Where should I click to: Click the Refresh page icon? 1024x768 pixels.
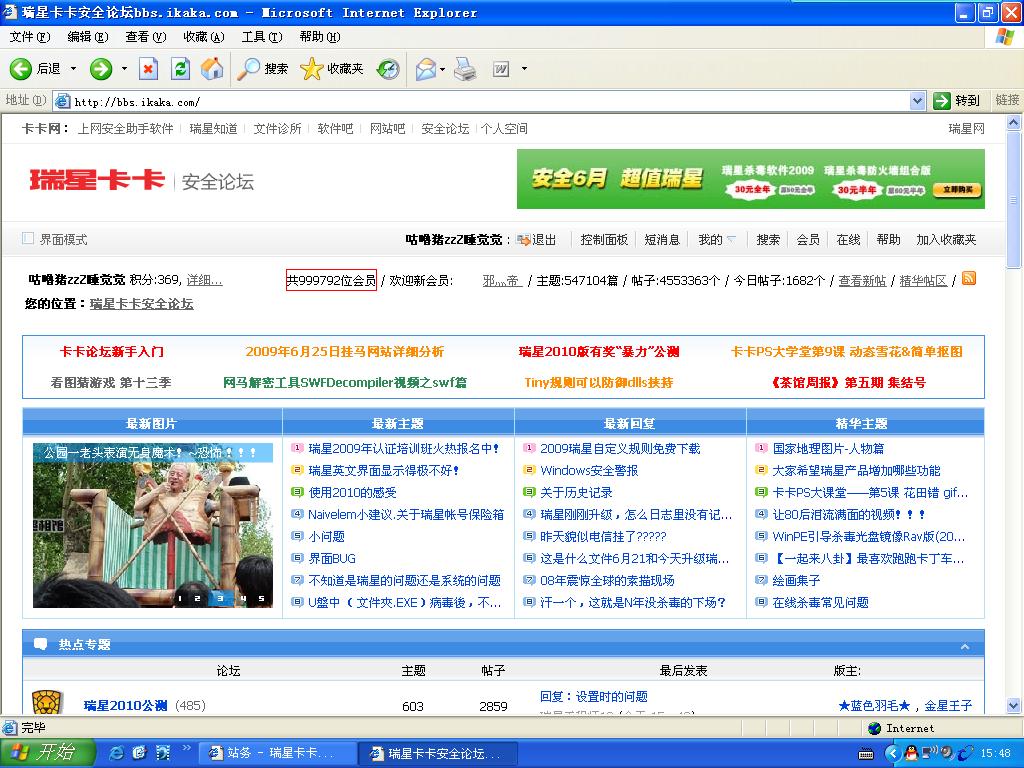[x=180, y=69]
